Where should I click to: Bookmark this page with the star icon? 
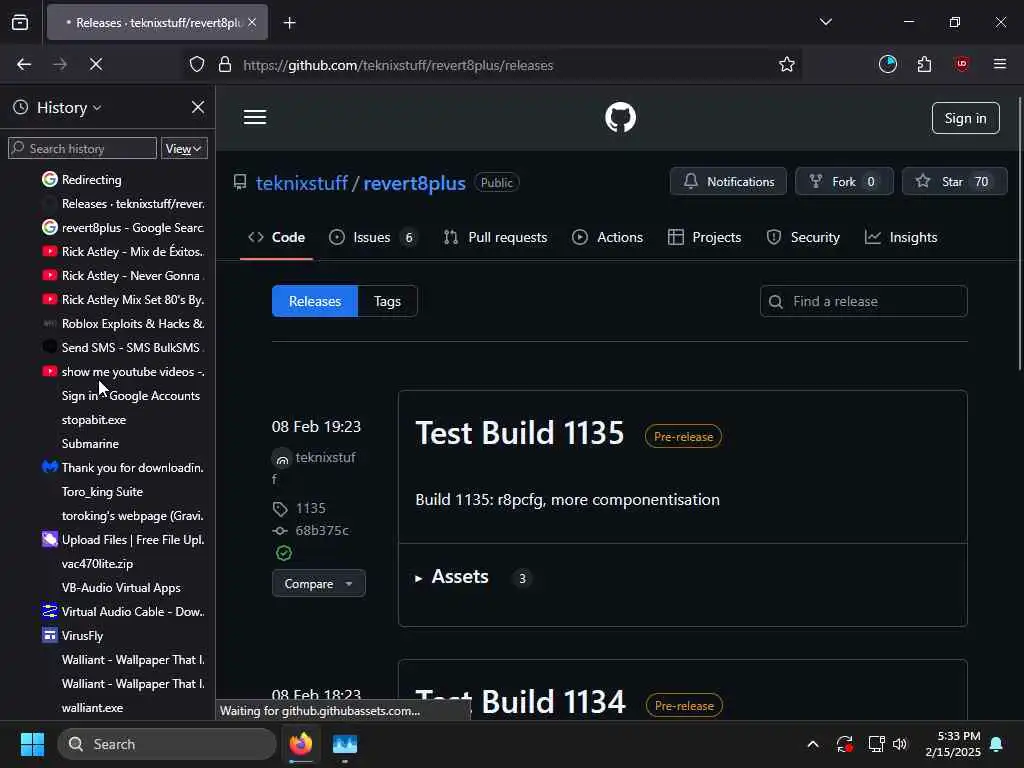pos(786,64)
